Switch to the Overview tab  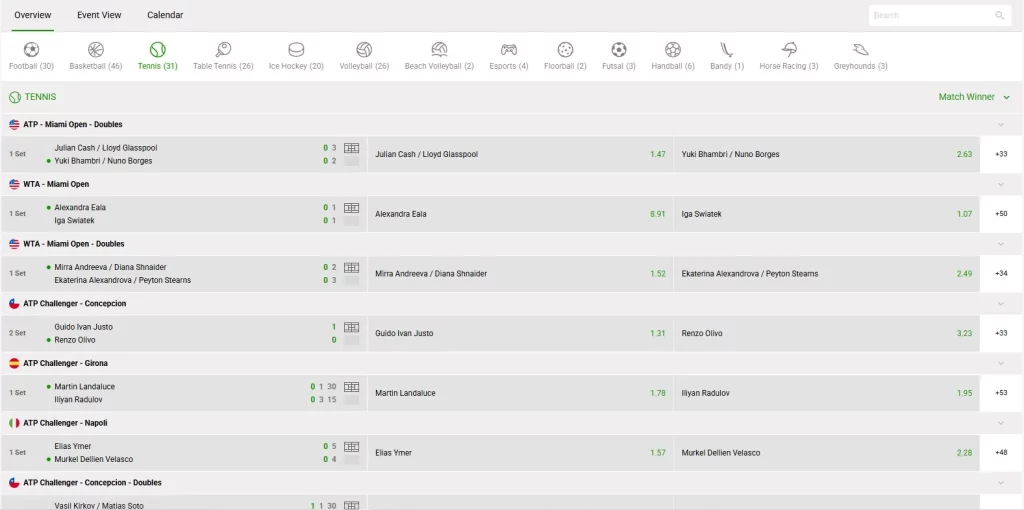[33, 15]
